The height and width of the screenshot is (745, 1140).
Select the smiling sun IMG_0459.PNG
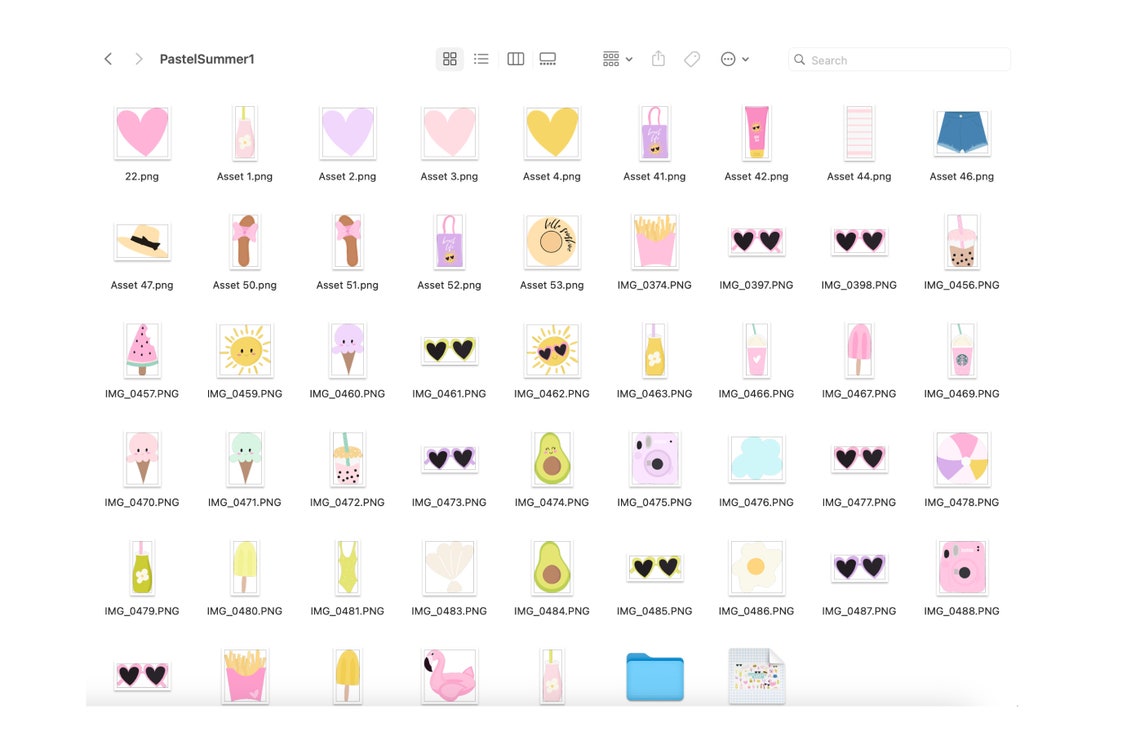[244, 349]
